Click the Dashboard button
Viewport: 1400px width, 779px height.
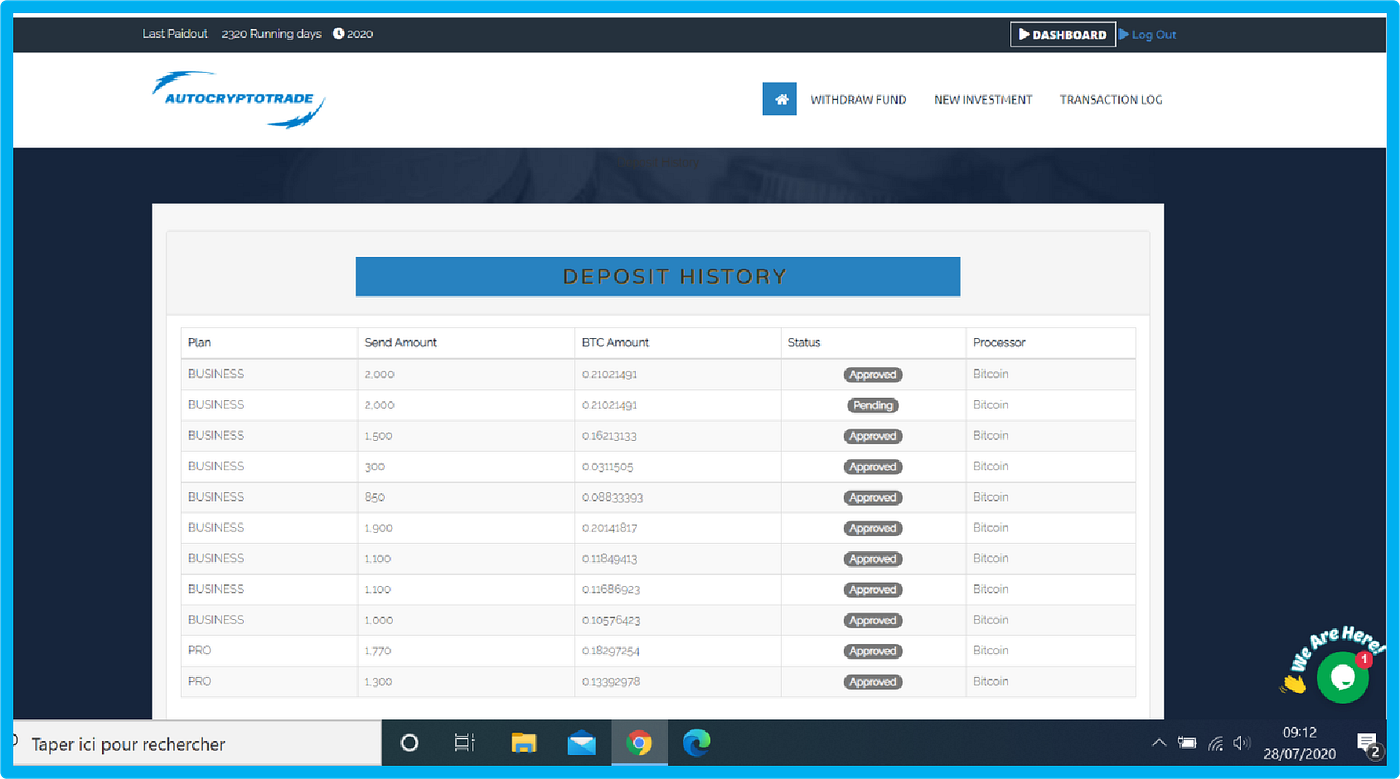coord(1063,34)
